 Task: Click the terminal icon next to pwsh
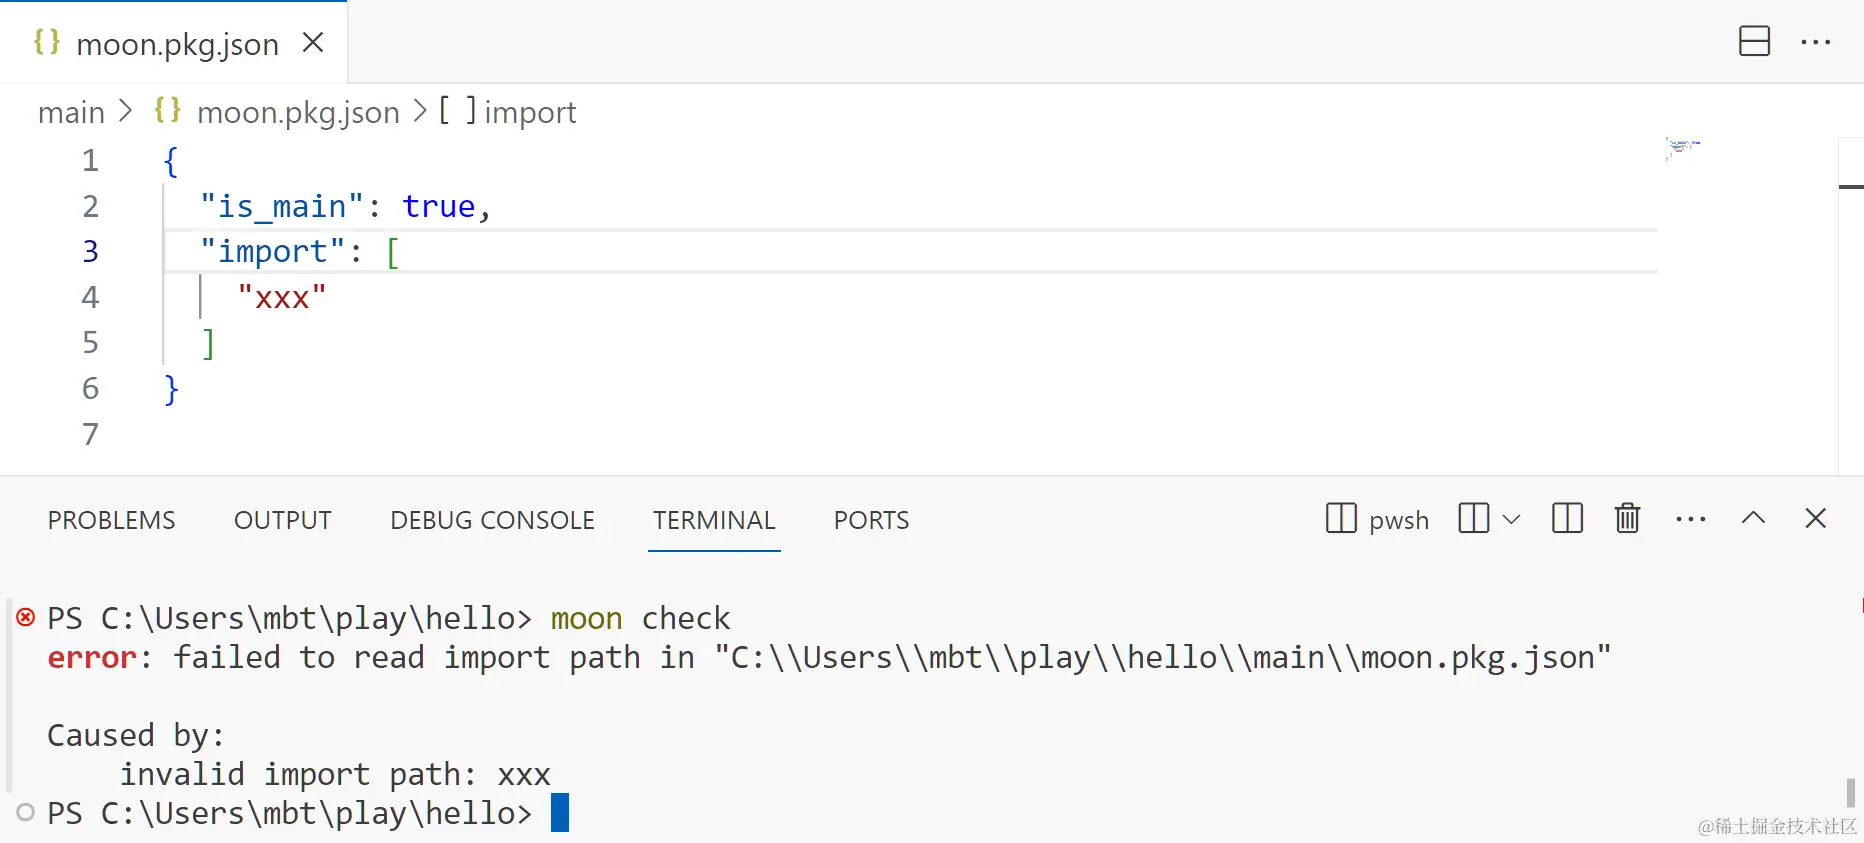1341,518
